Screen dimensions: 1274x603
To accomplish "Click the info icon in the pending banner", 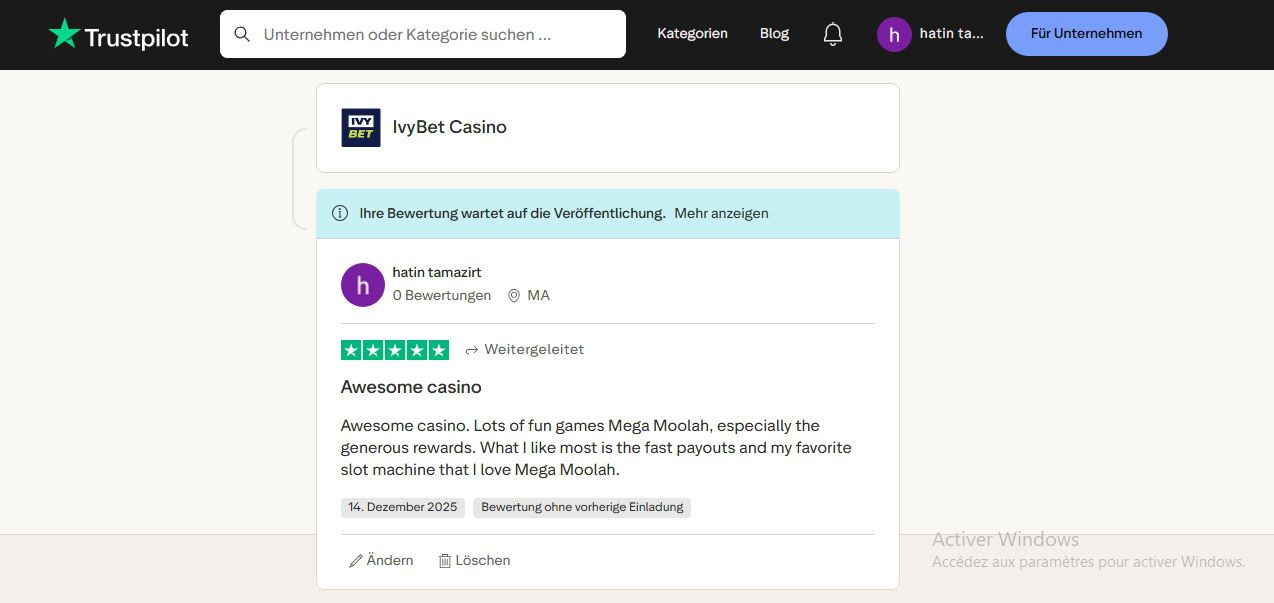I will (340, 213).
